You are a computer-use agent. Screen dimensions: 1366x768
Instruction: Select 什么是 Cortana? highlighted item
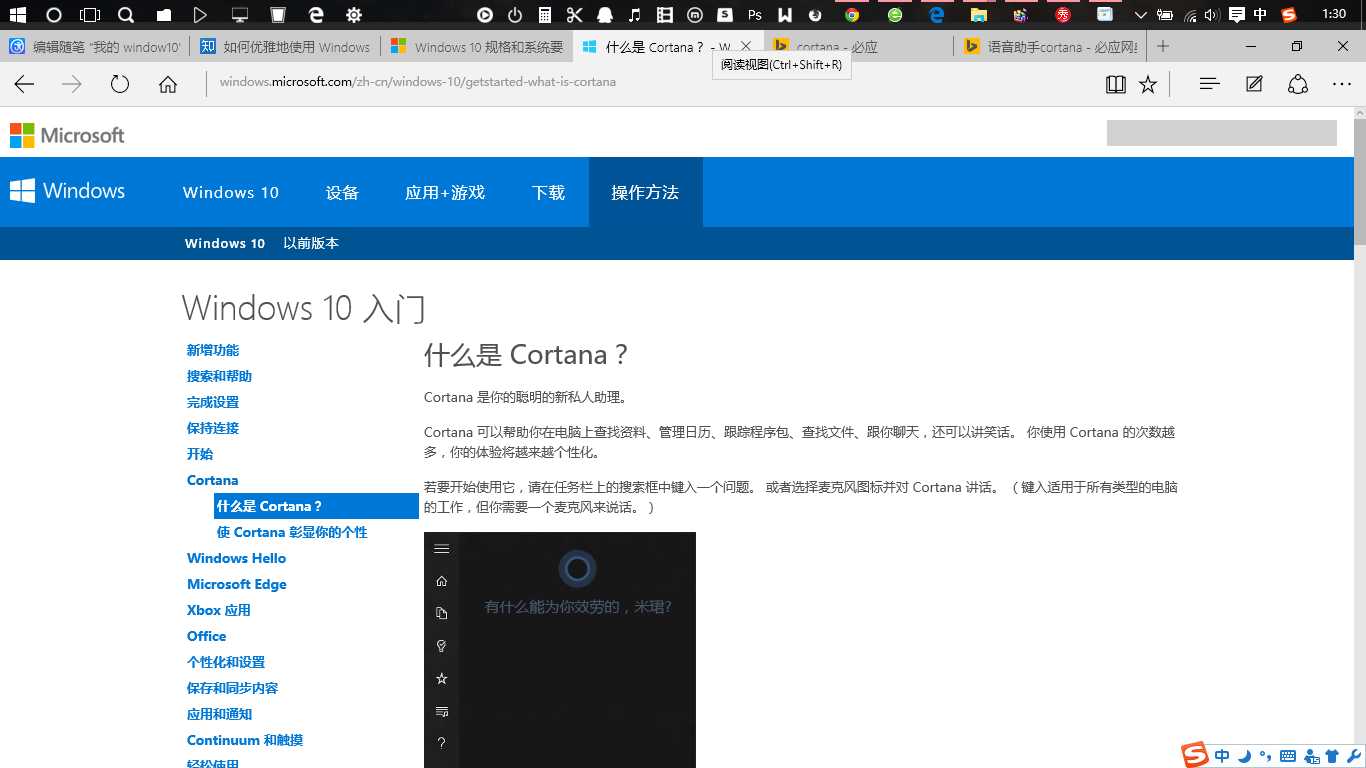click(x=316, y=506)
